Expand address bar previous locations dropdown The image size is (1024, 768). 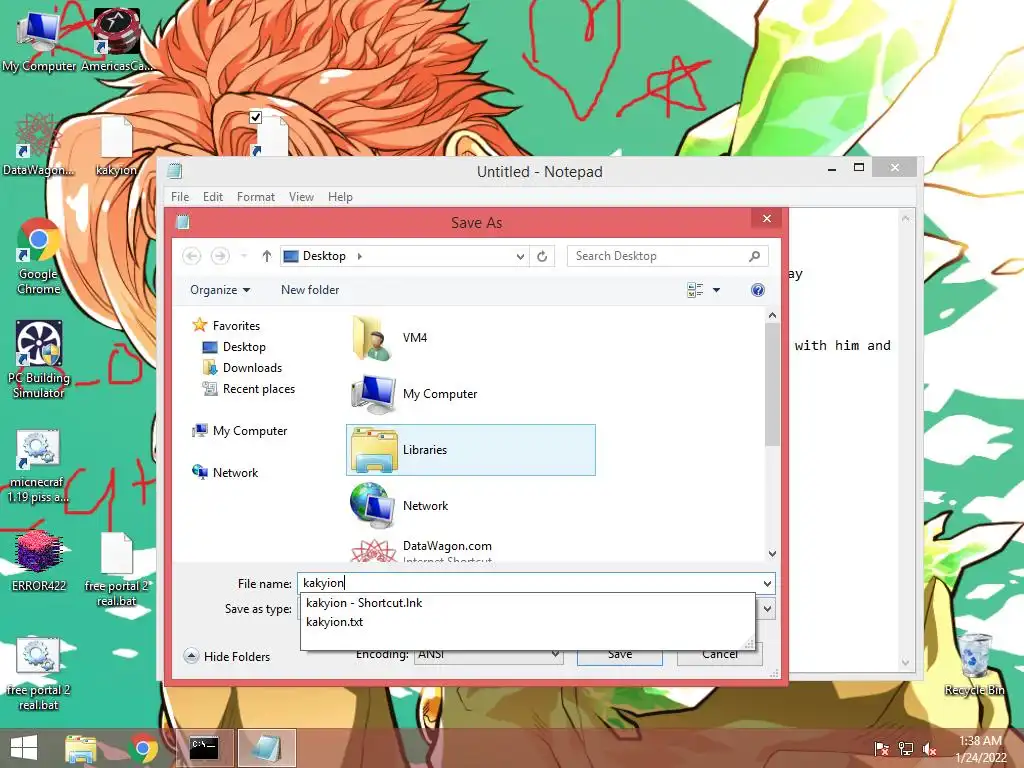point(520,256)
